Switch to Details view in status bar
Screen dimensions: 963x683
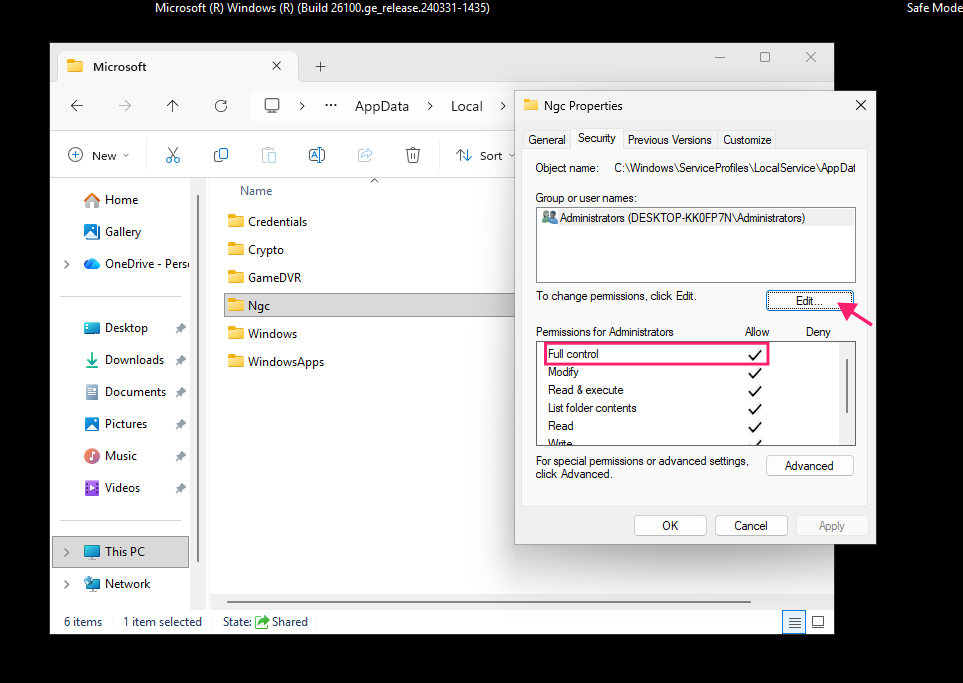point(794,622)
